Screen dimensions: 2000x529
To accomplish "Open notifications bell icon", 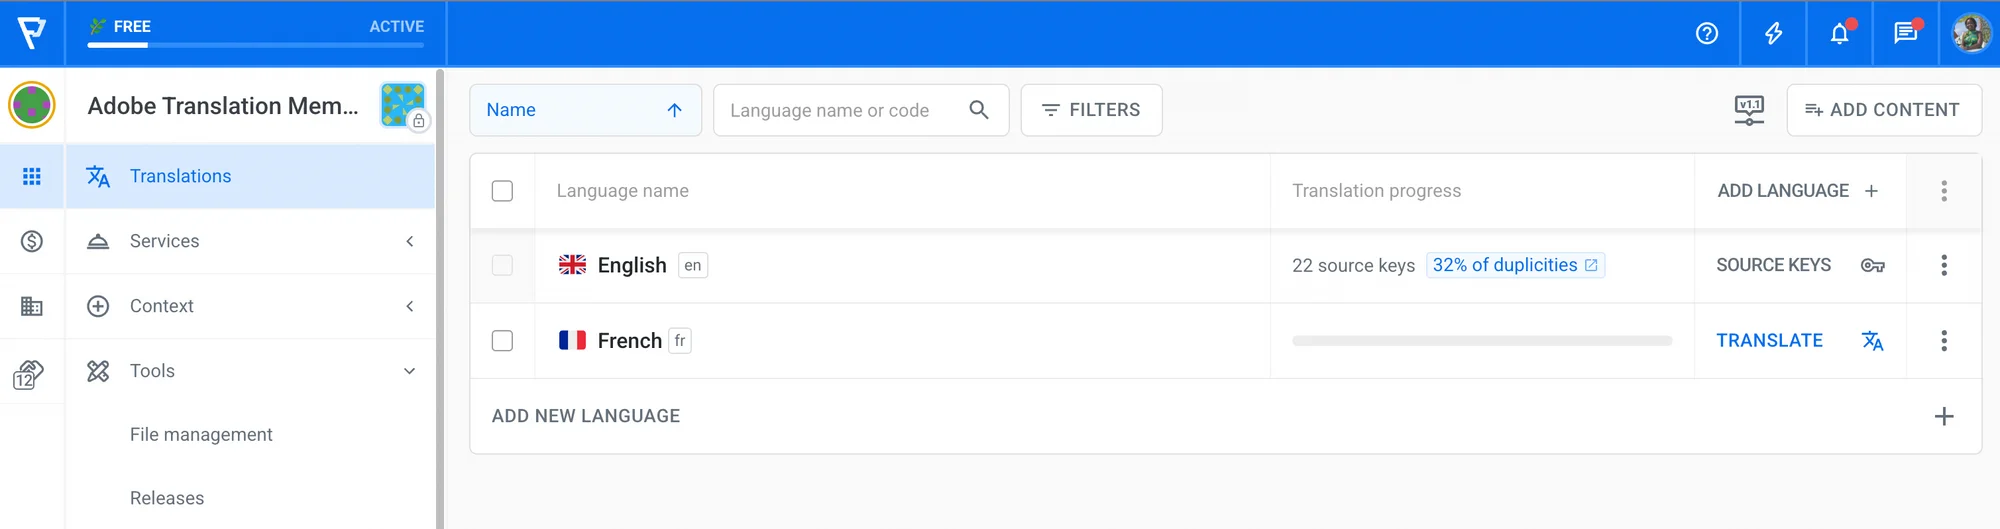I will 1839,33.
